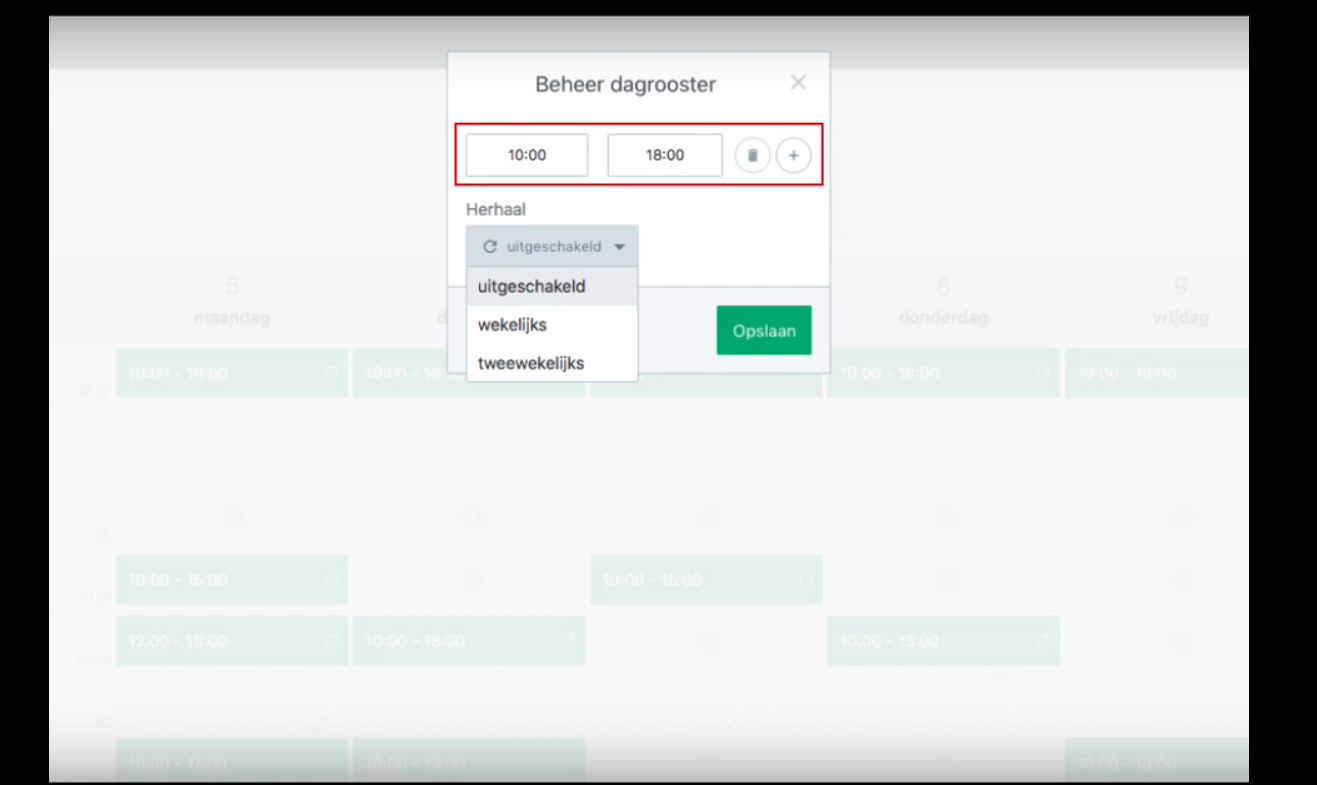Delete the 10:00–18:00 time slot via trash icon
Image resolution: width=1317 pixels, height=785 pixels.
point(752,156)
